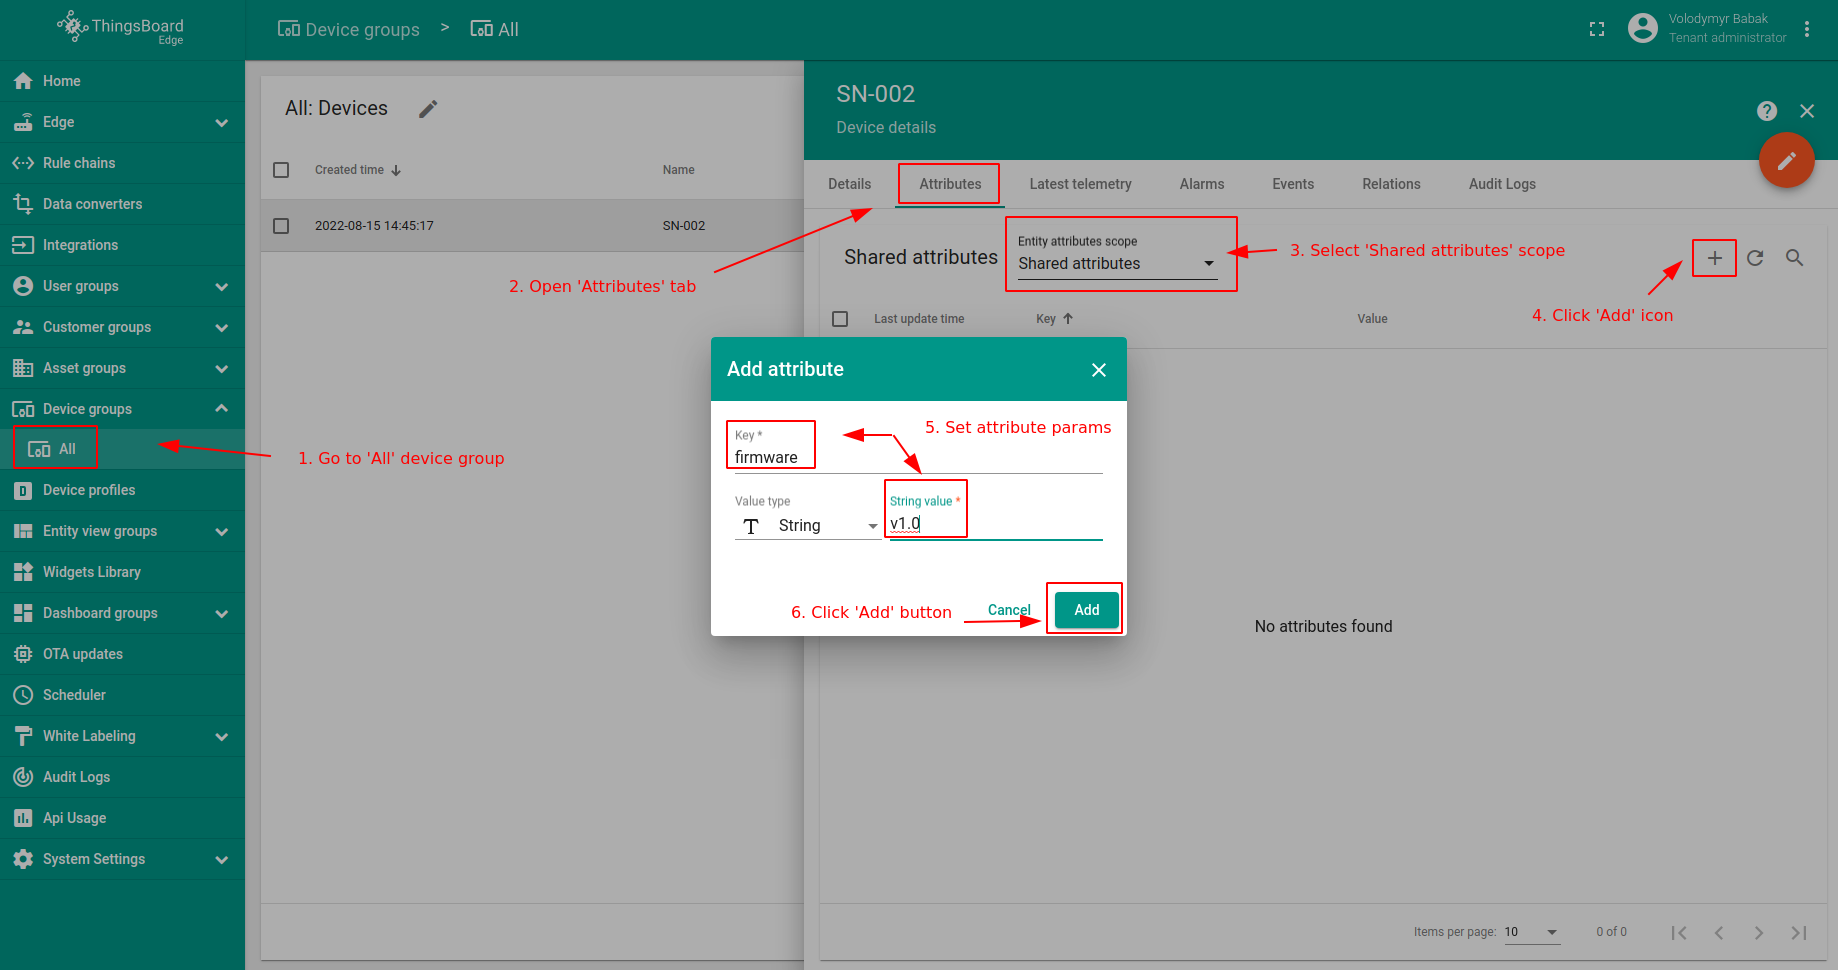The height and width of the screenshot is (970, 1838).
Task: Open Entity attributes scope dropdown
Action: 1117,263
